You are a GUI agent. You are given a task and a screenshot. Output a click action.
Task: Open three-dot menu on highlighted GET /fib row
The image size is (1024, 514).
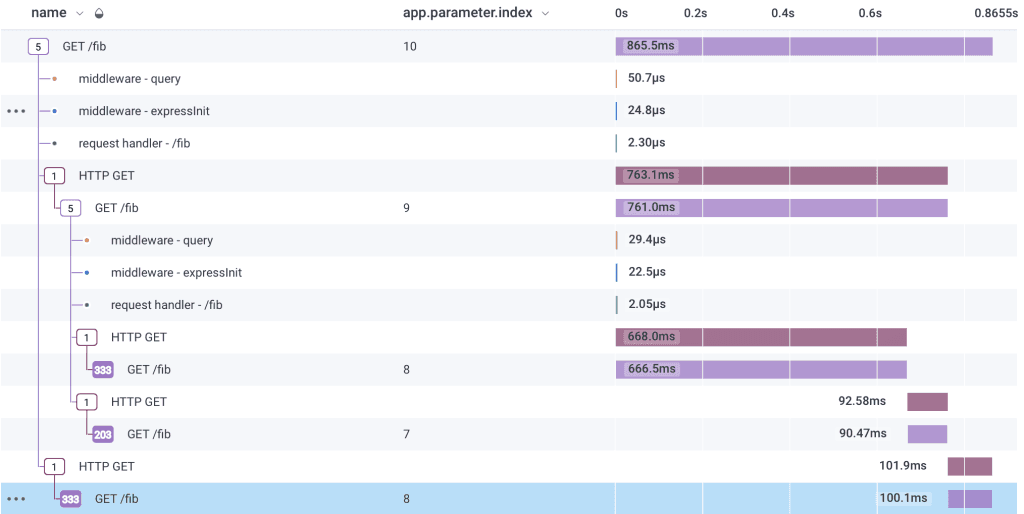[16, 498]
